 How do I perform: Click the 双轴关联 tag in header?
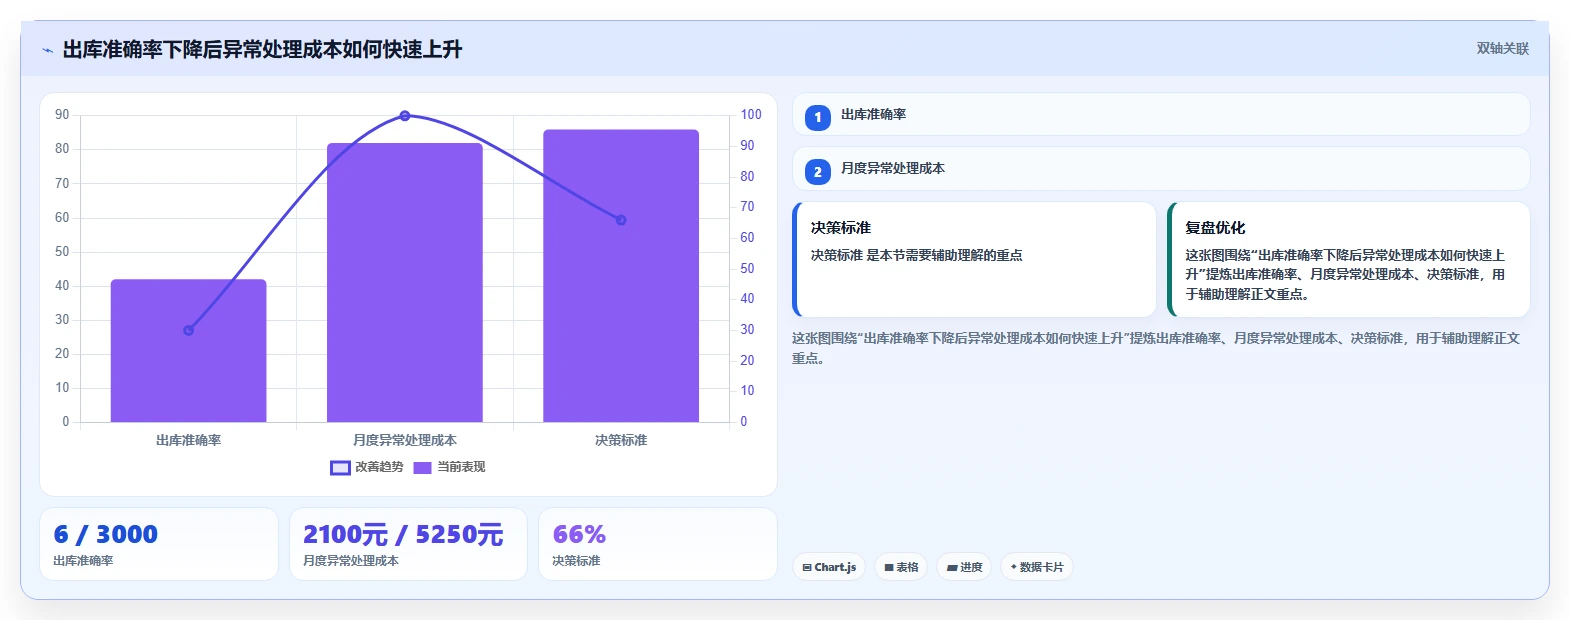point(1502,49)
